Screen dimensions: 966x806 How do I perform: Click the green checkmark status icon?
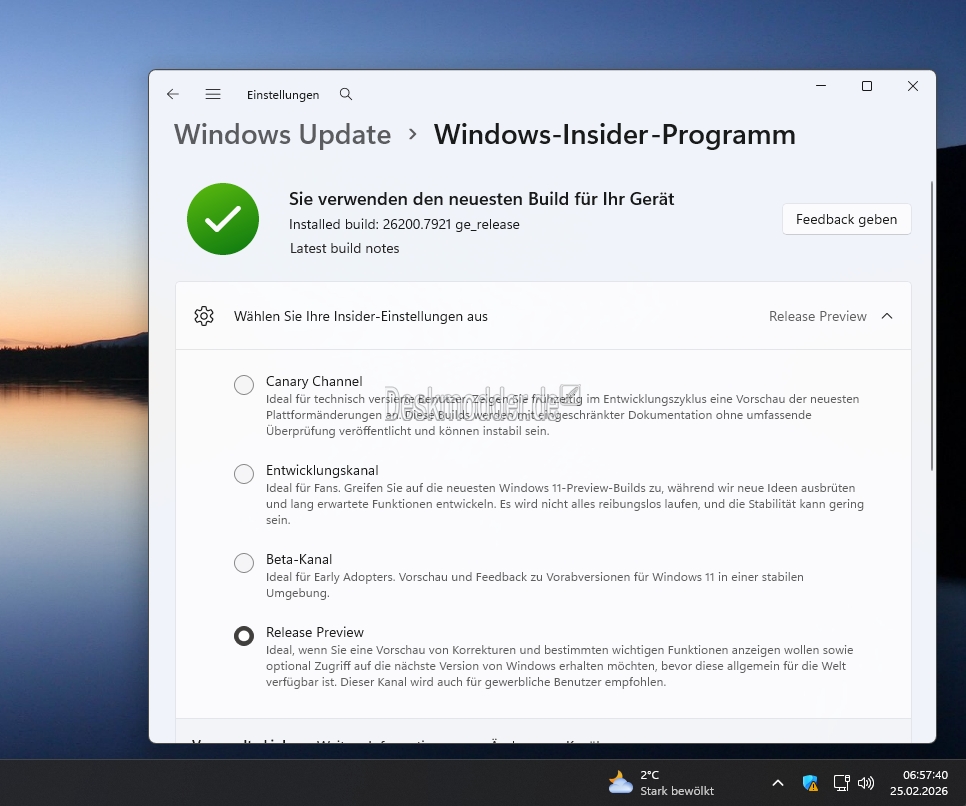click(x=223, y=219)
